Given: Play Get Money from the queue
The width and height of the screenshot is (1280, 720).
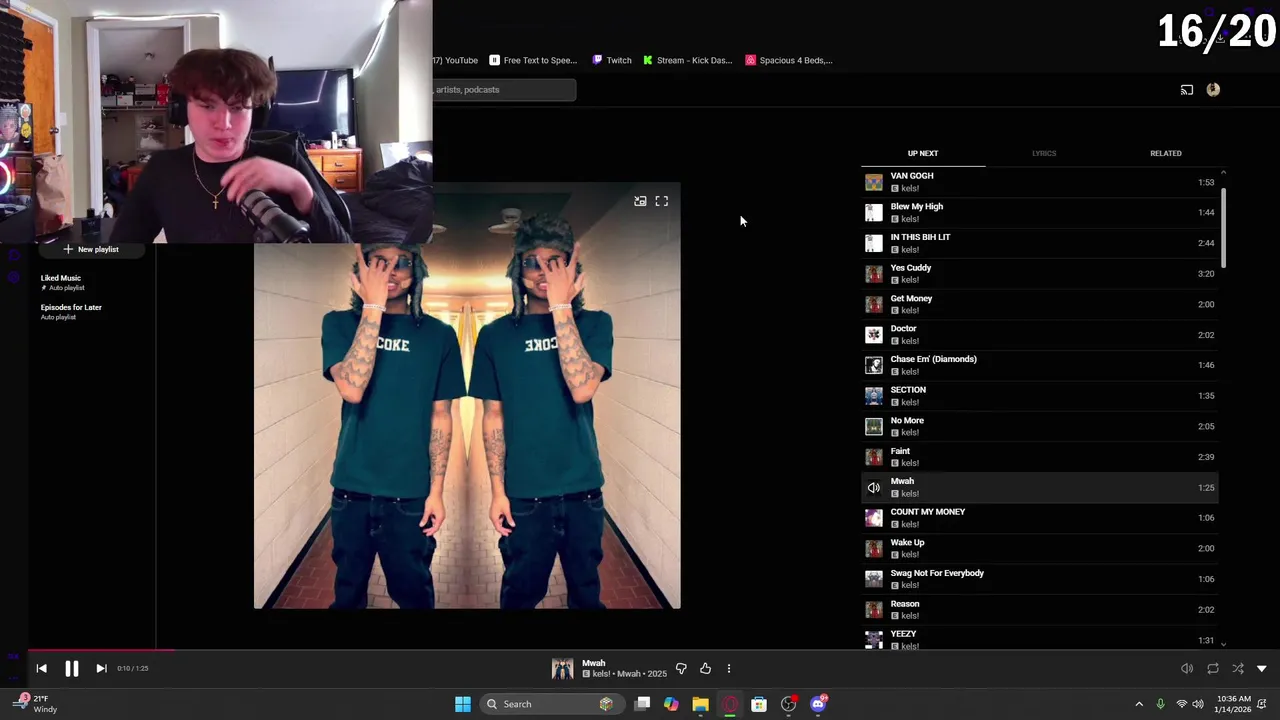Looking at the screenshot, I should pyautogui.click(x=1040, y=304).
